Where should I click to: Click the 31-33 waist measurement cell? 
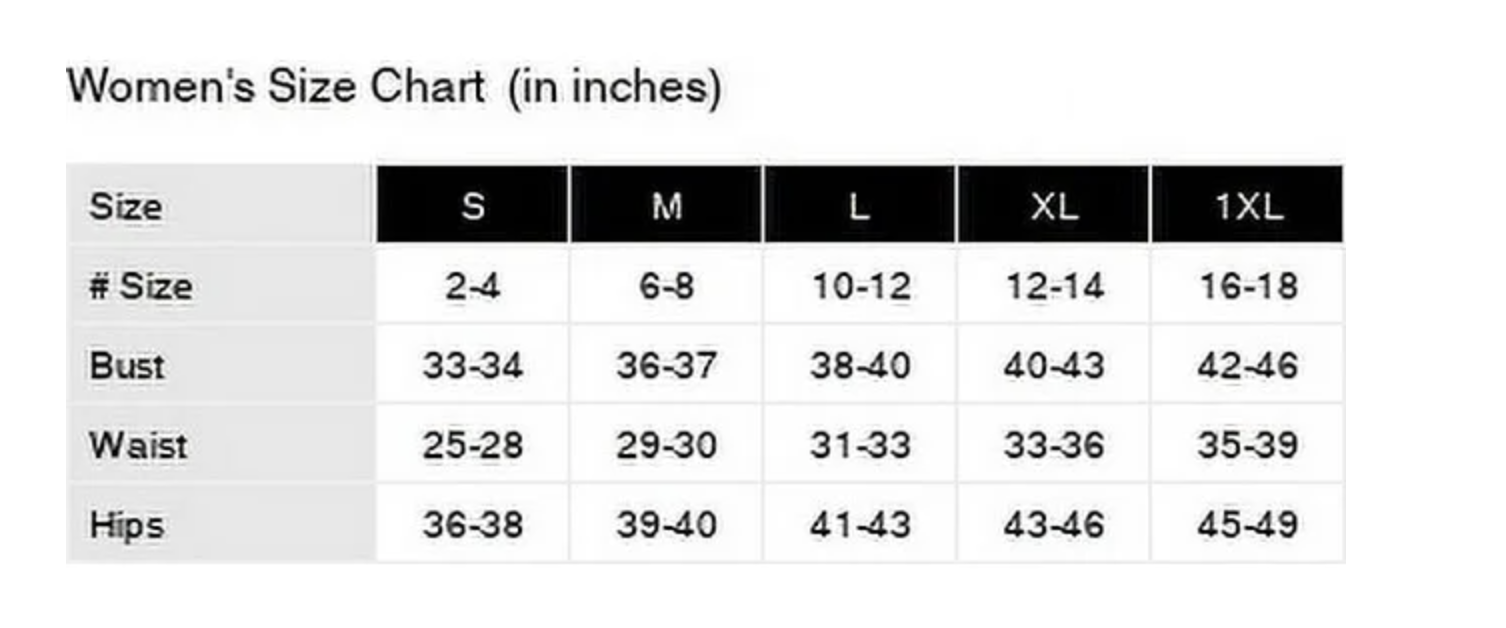click(x=860, y=444)
